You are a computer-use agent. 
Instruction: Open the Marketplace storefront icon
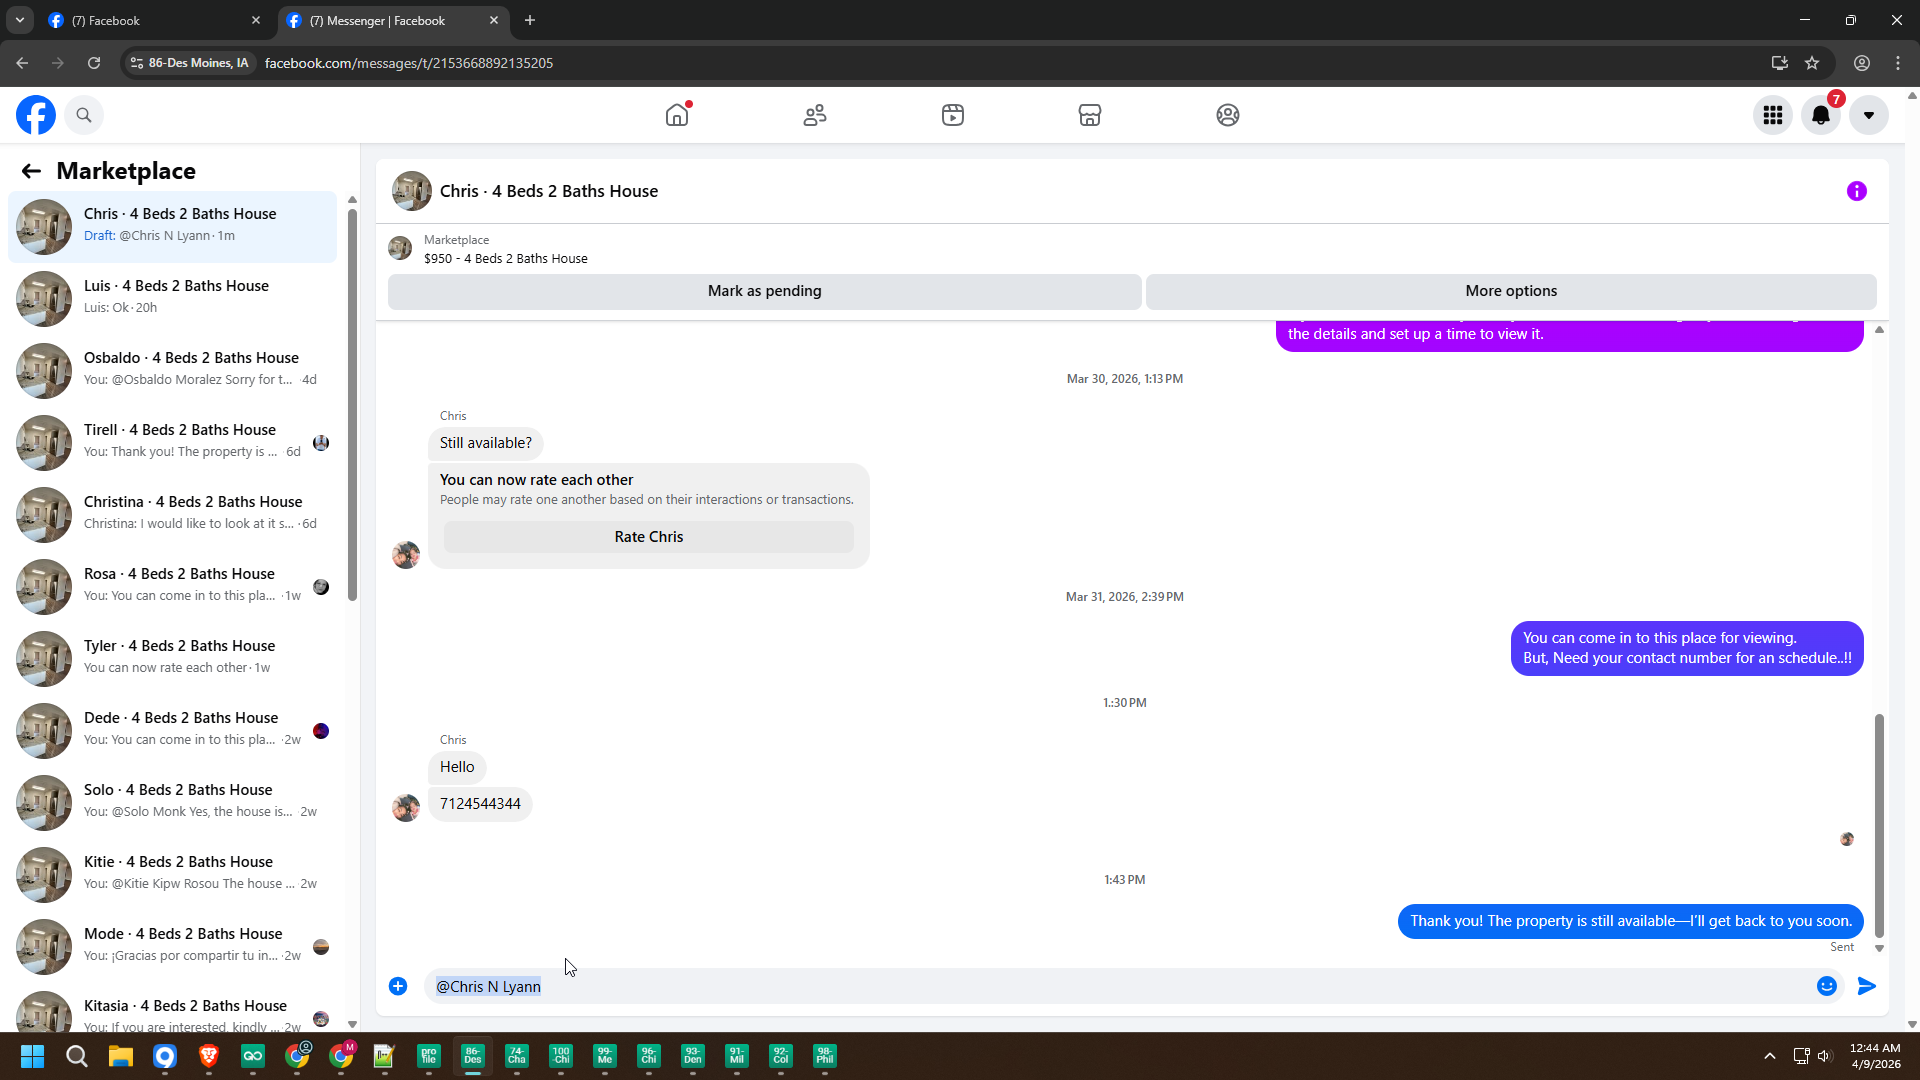1090,115
